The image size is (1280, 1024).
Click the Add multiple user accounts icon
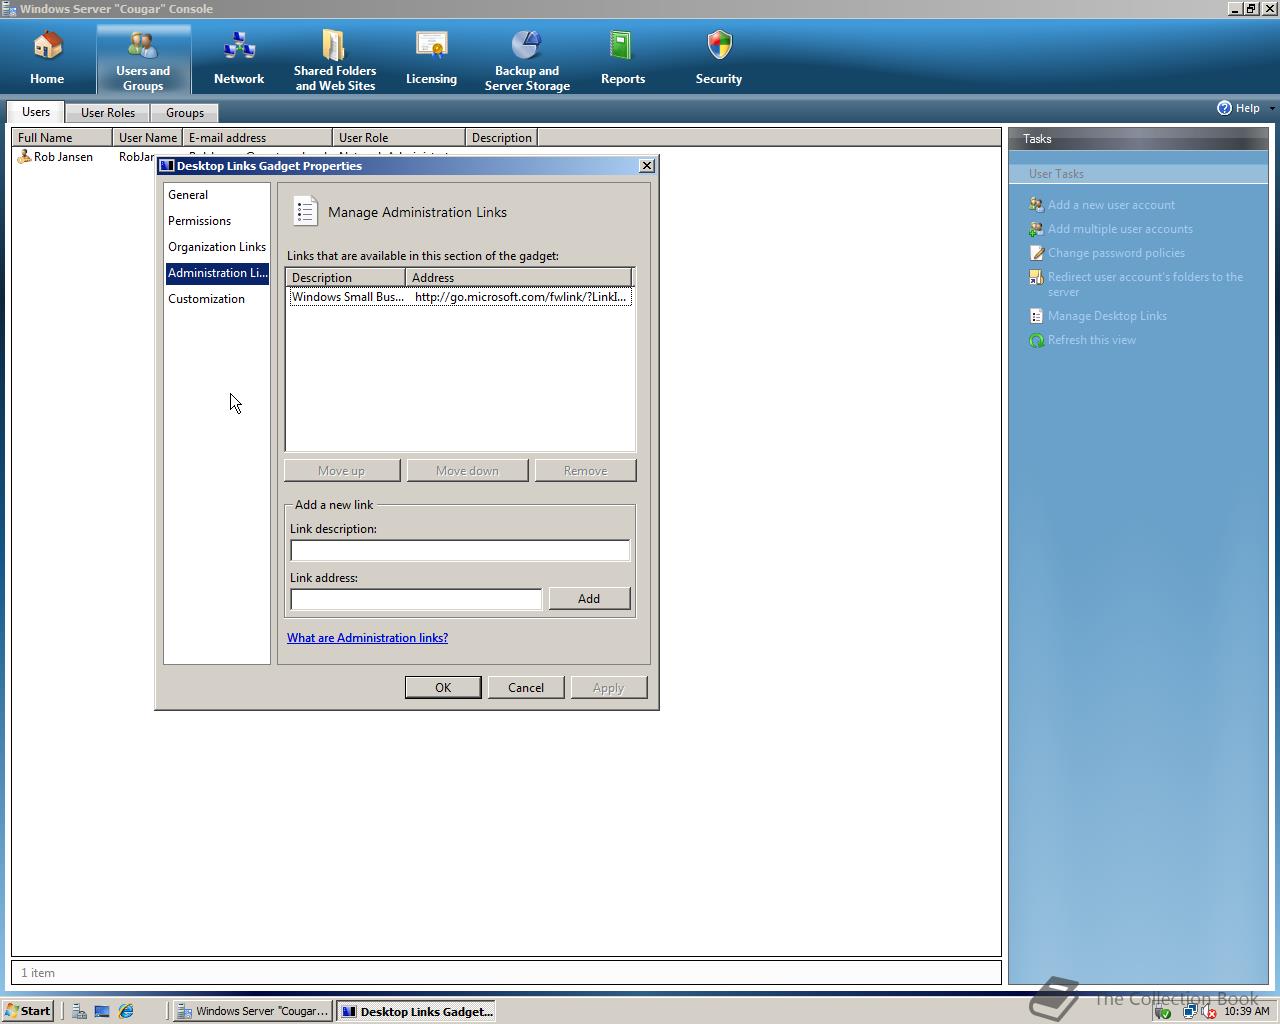click(x=1037, y=229)
